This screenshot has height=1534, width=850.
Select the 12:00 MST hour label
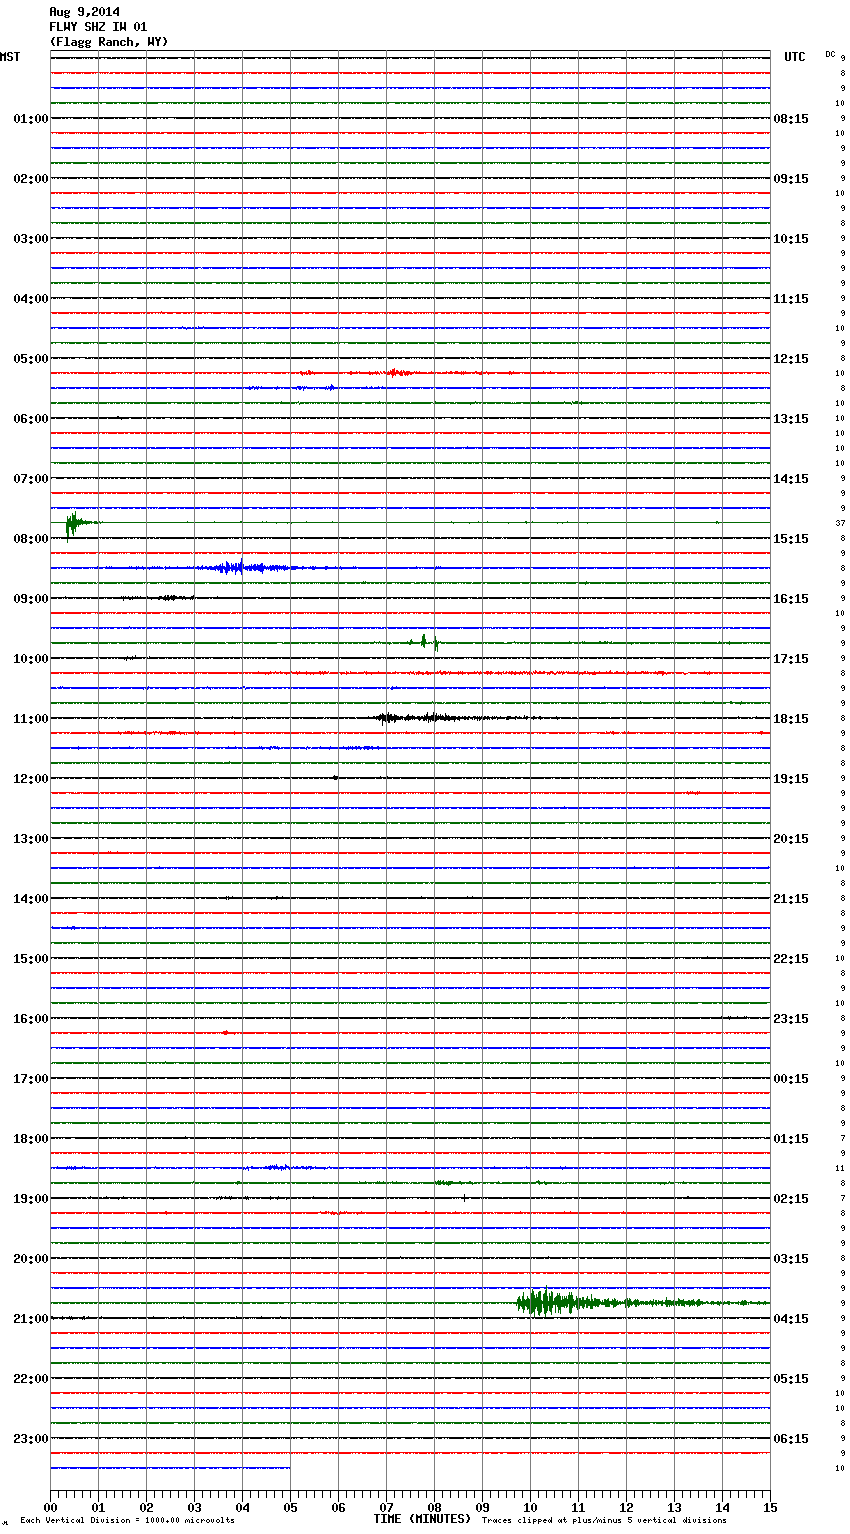[30, 779]
